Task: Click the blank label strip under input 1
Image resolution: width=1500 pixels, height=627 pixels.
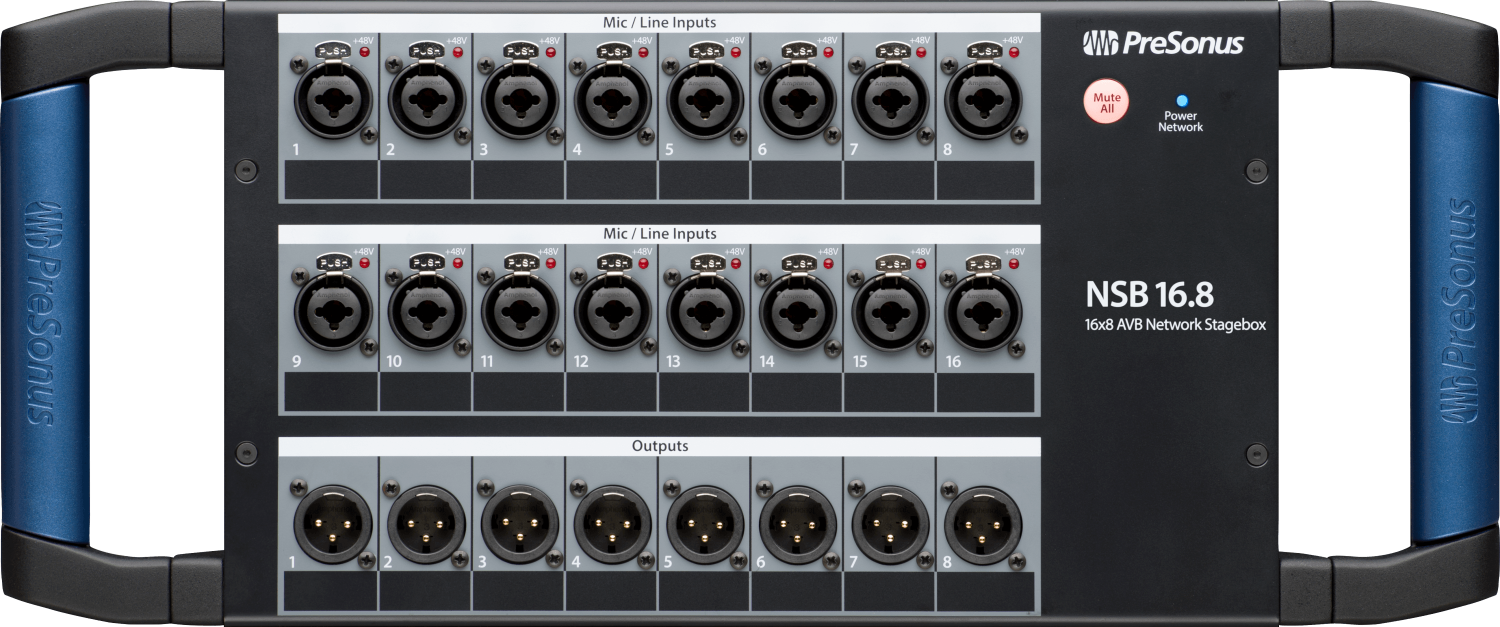Action: [x=331, y=181]
